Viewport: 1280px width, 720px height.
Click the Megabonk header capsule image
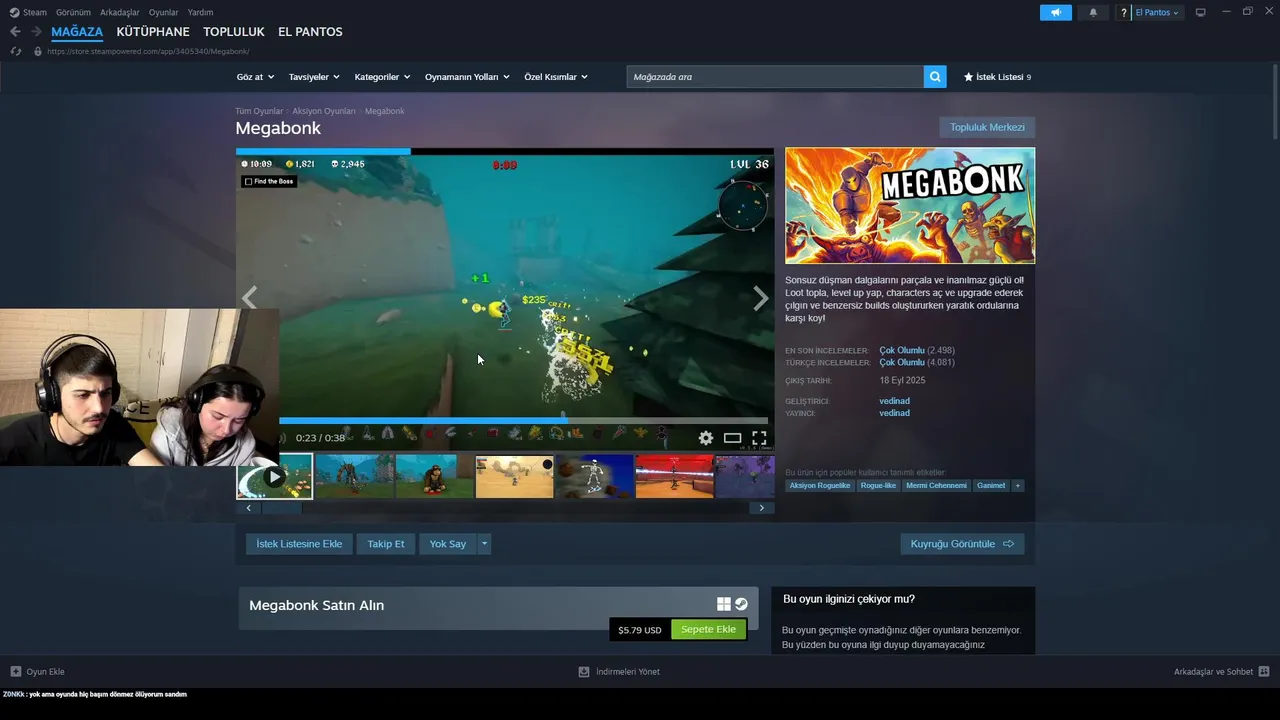click(910, 206)
